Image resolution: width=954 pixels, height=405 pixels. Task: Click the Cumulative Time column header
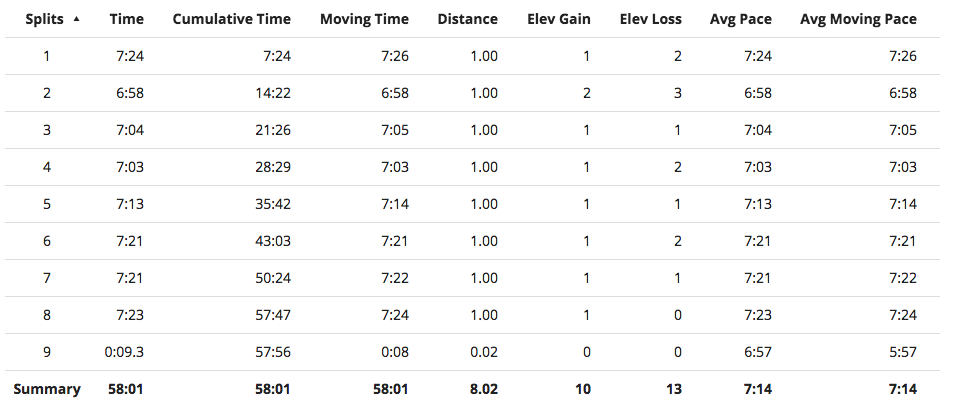pos(231,19)
